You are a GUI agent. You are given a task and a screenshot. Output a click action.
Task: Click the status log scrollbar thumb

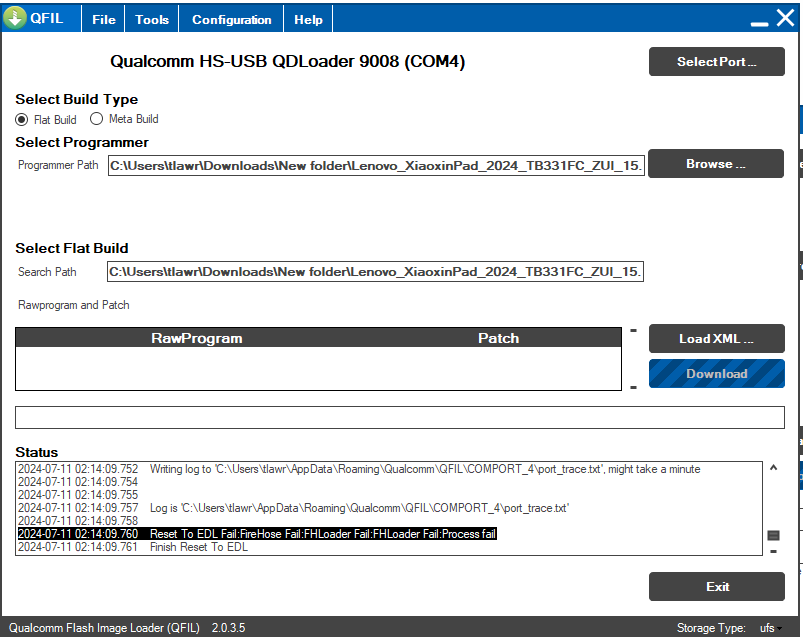(x=773, y=536)
